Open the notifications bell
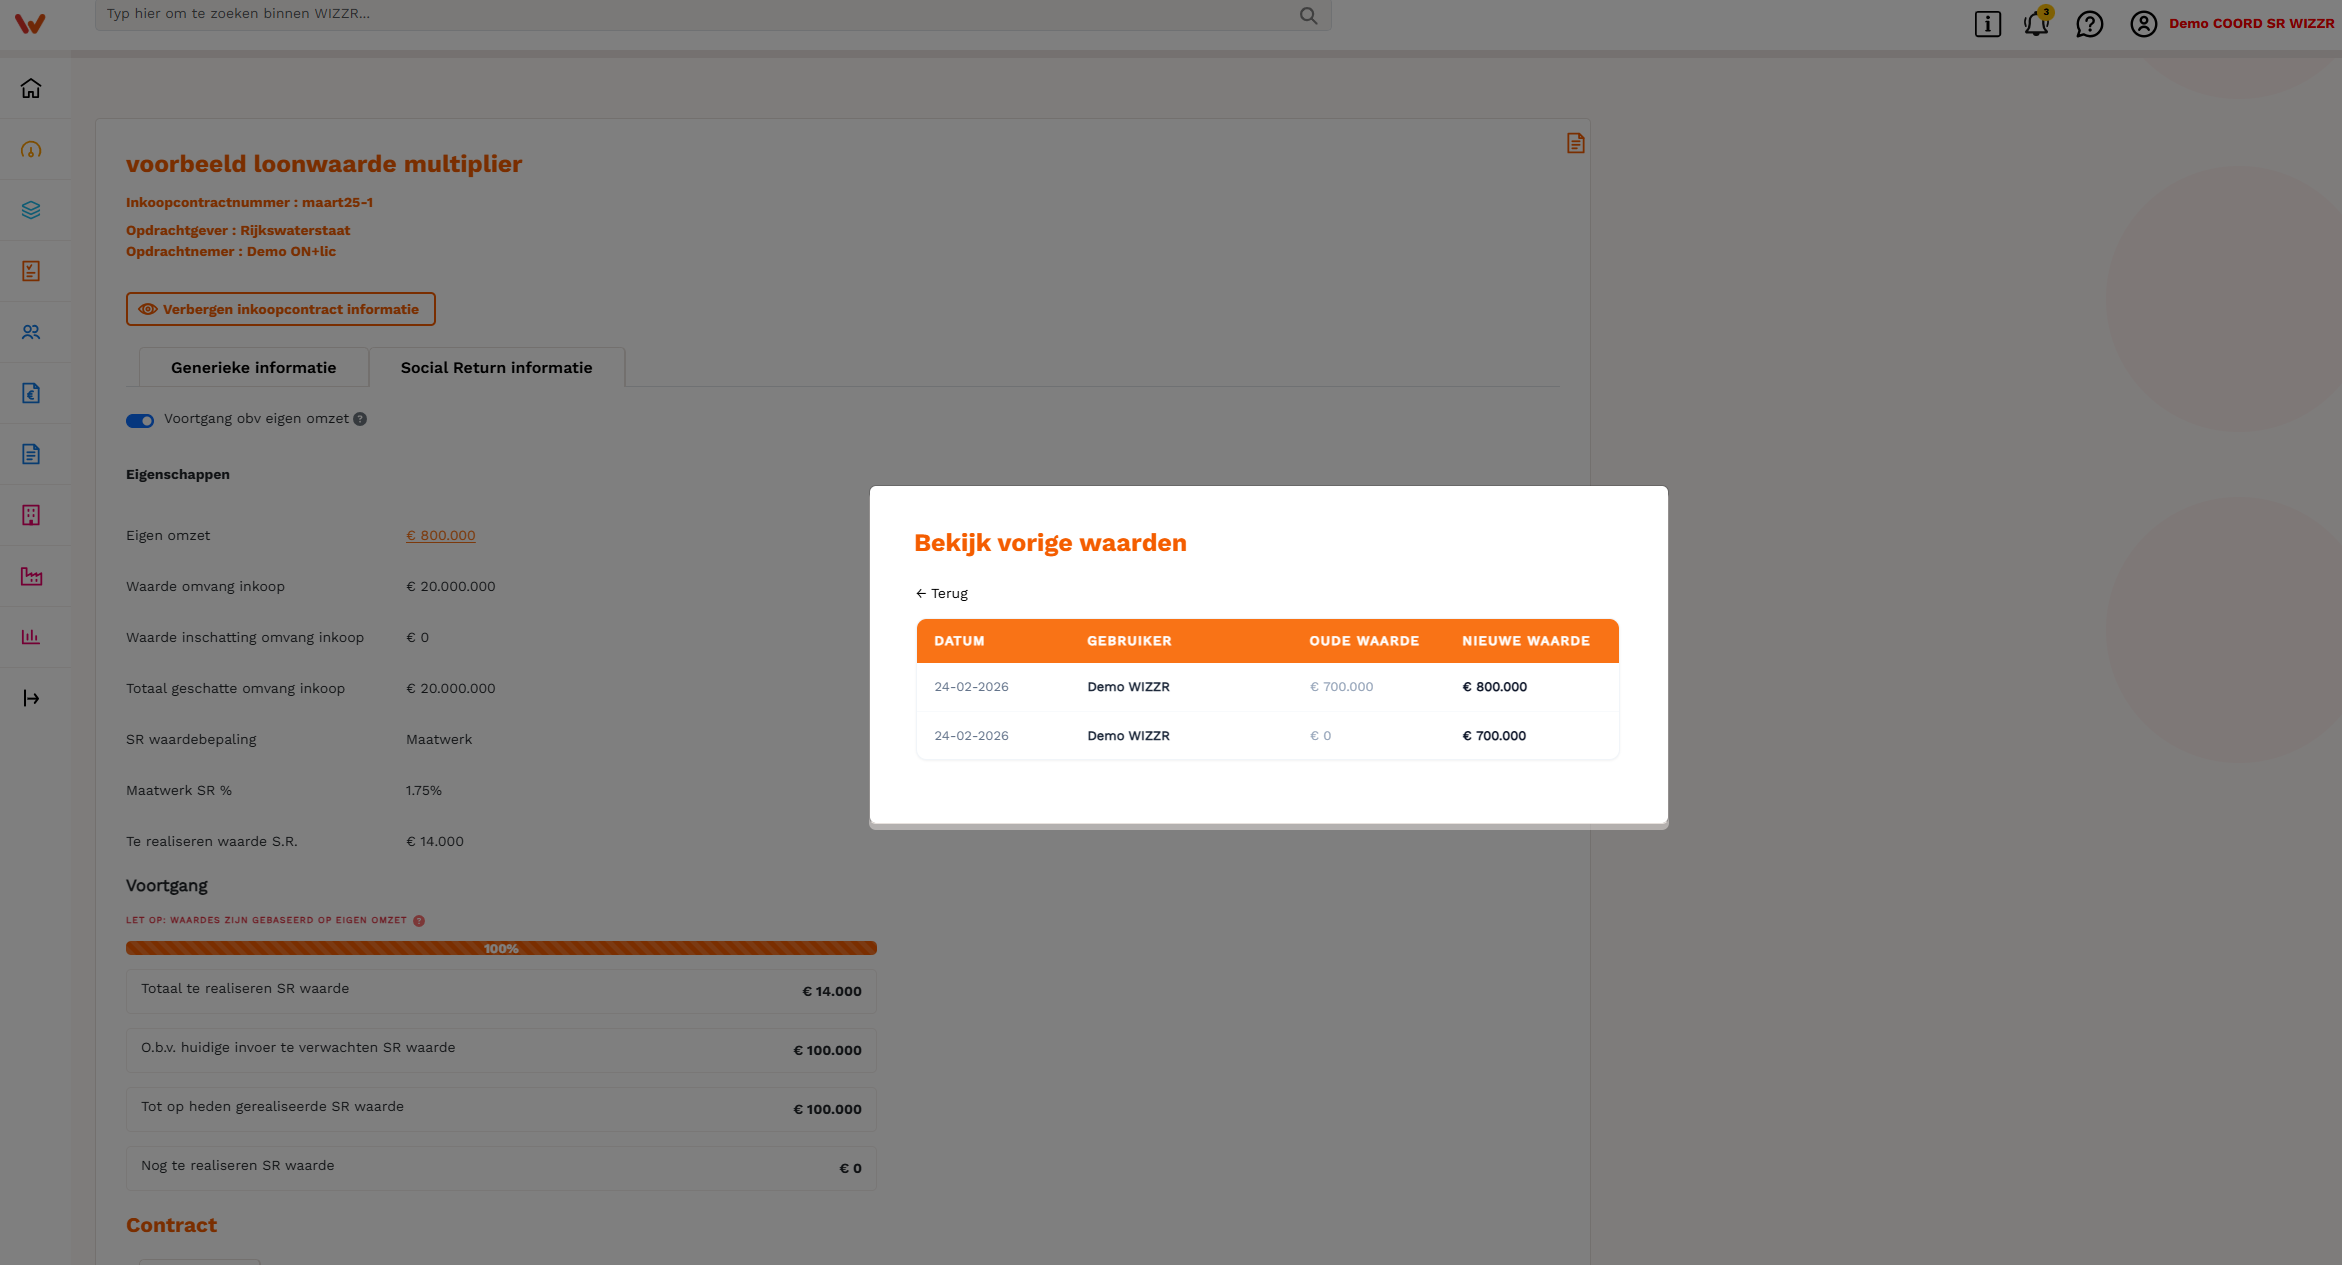This screenshot has width=2342, height=1265. (2037, 23)
